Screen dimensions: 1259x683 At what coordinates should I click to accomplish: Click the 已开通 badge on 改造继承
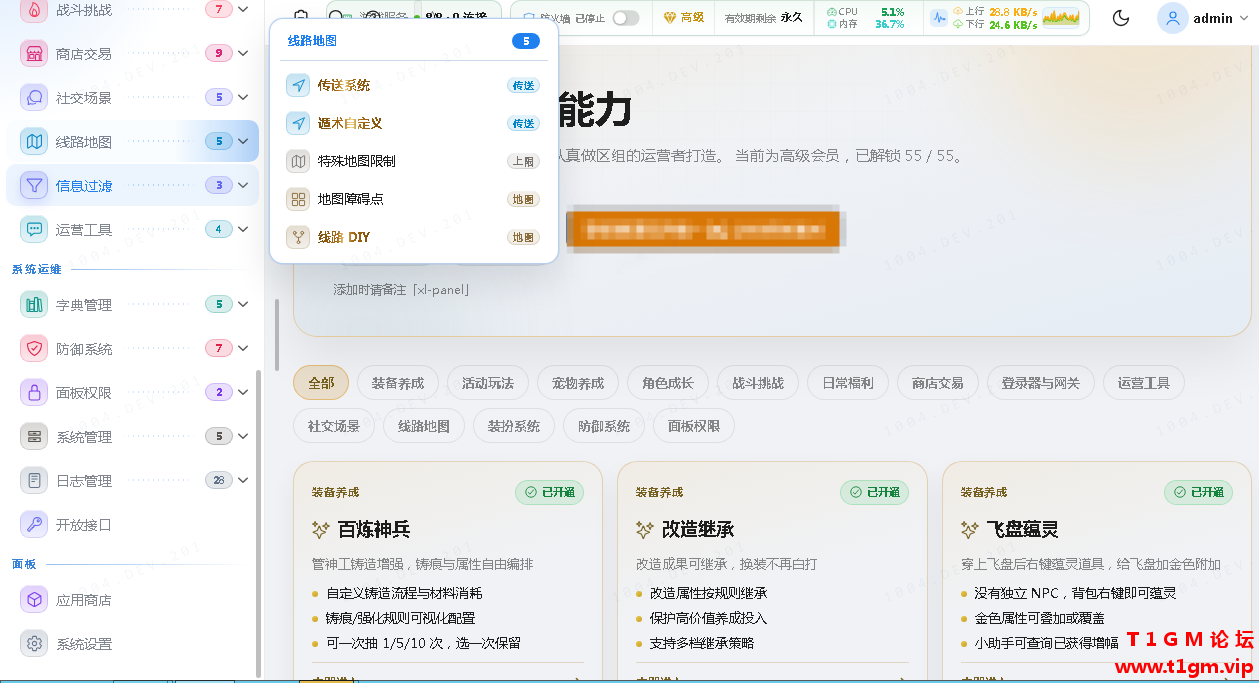pyautogui.click(x=874, y=492)
